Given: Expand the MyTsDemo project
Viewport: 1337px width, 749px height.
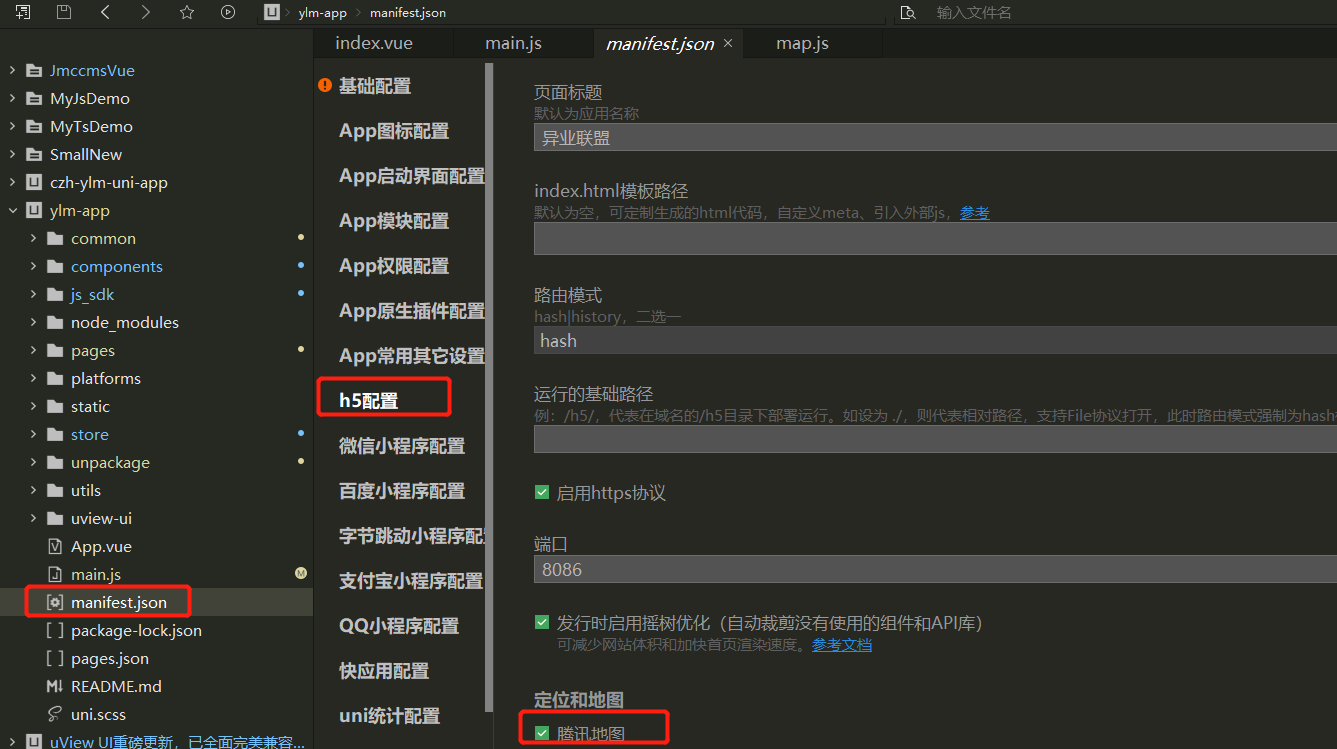Looking at the screenshot, I should coord(12,126).
